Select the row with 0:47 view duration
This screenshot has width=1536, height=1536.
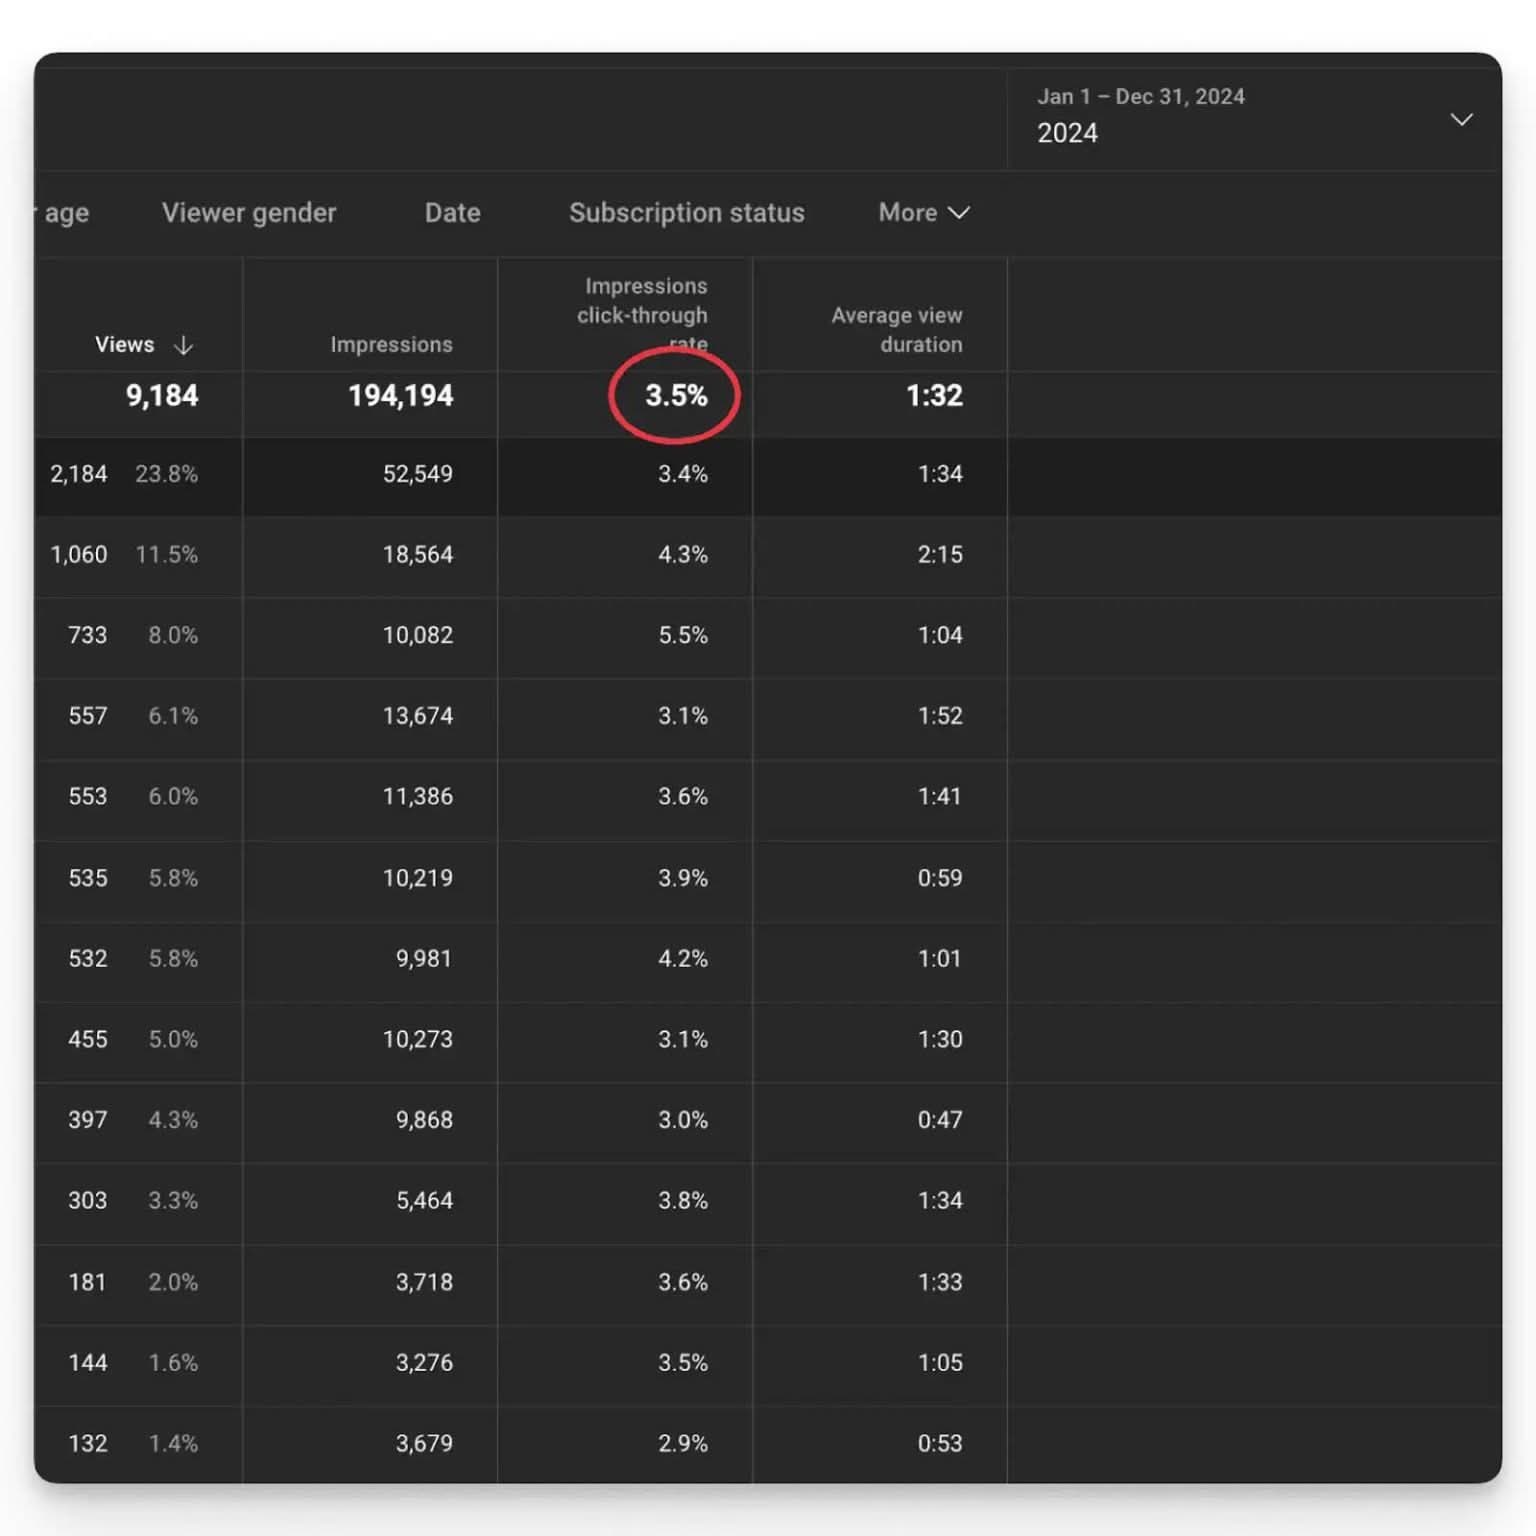pyautogui.click(x=939, y=1120)
